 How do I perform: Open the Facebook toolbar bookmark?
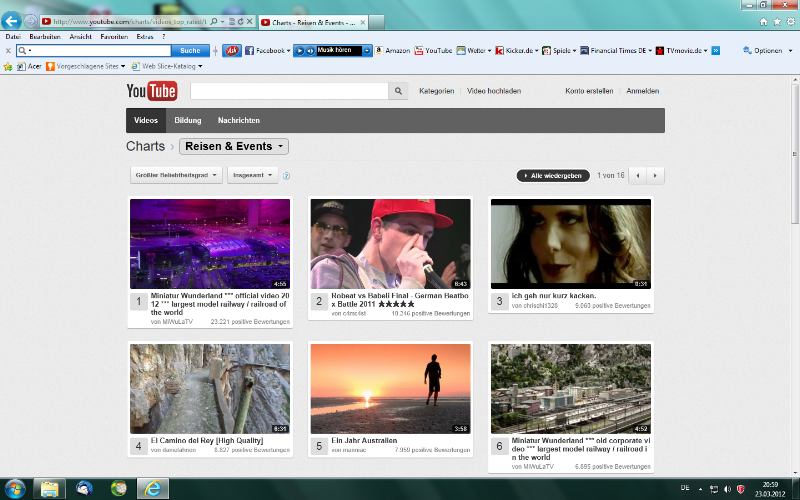(x=268, y=50)
